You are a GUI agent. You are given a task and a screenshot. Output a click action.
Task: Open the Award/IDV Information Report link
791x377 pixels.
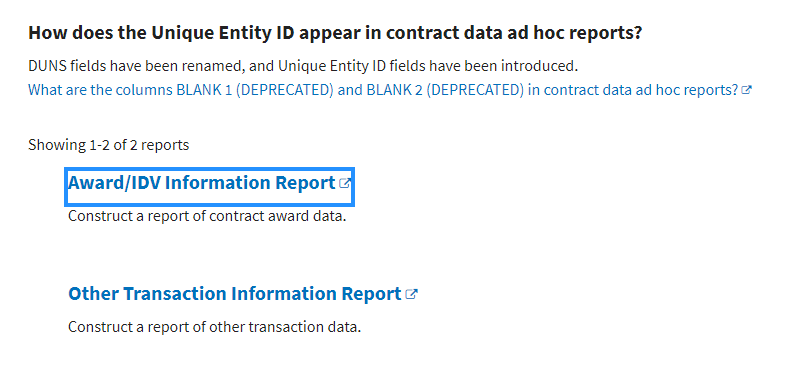click(x=209, y=183)
